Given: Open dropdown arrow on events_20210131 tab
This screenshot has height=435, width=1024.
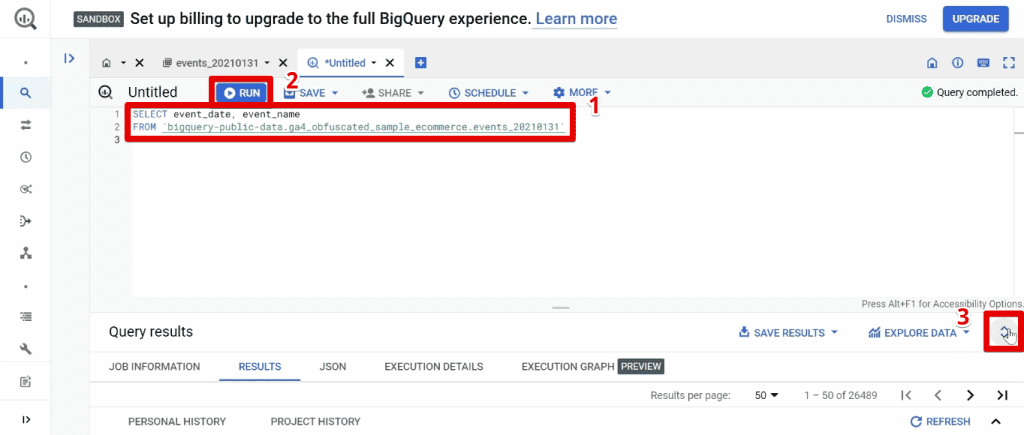Looking at the screenshot, I should [267, 63].
